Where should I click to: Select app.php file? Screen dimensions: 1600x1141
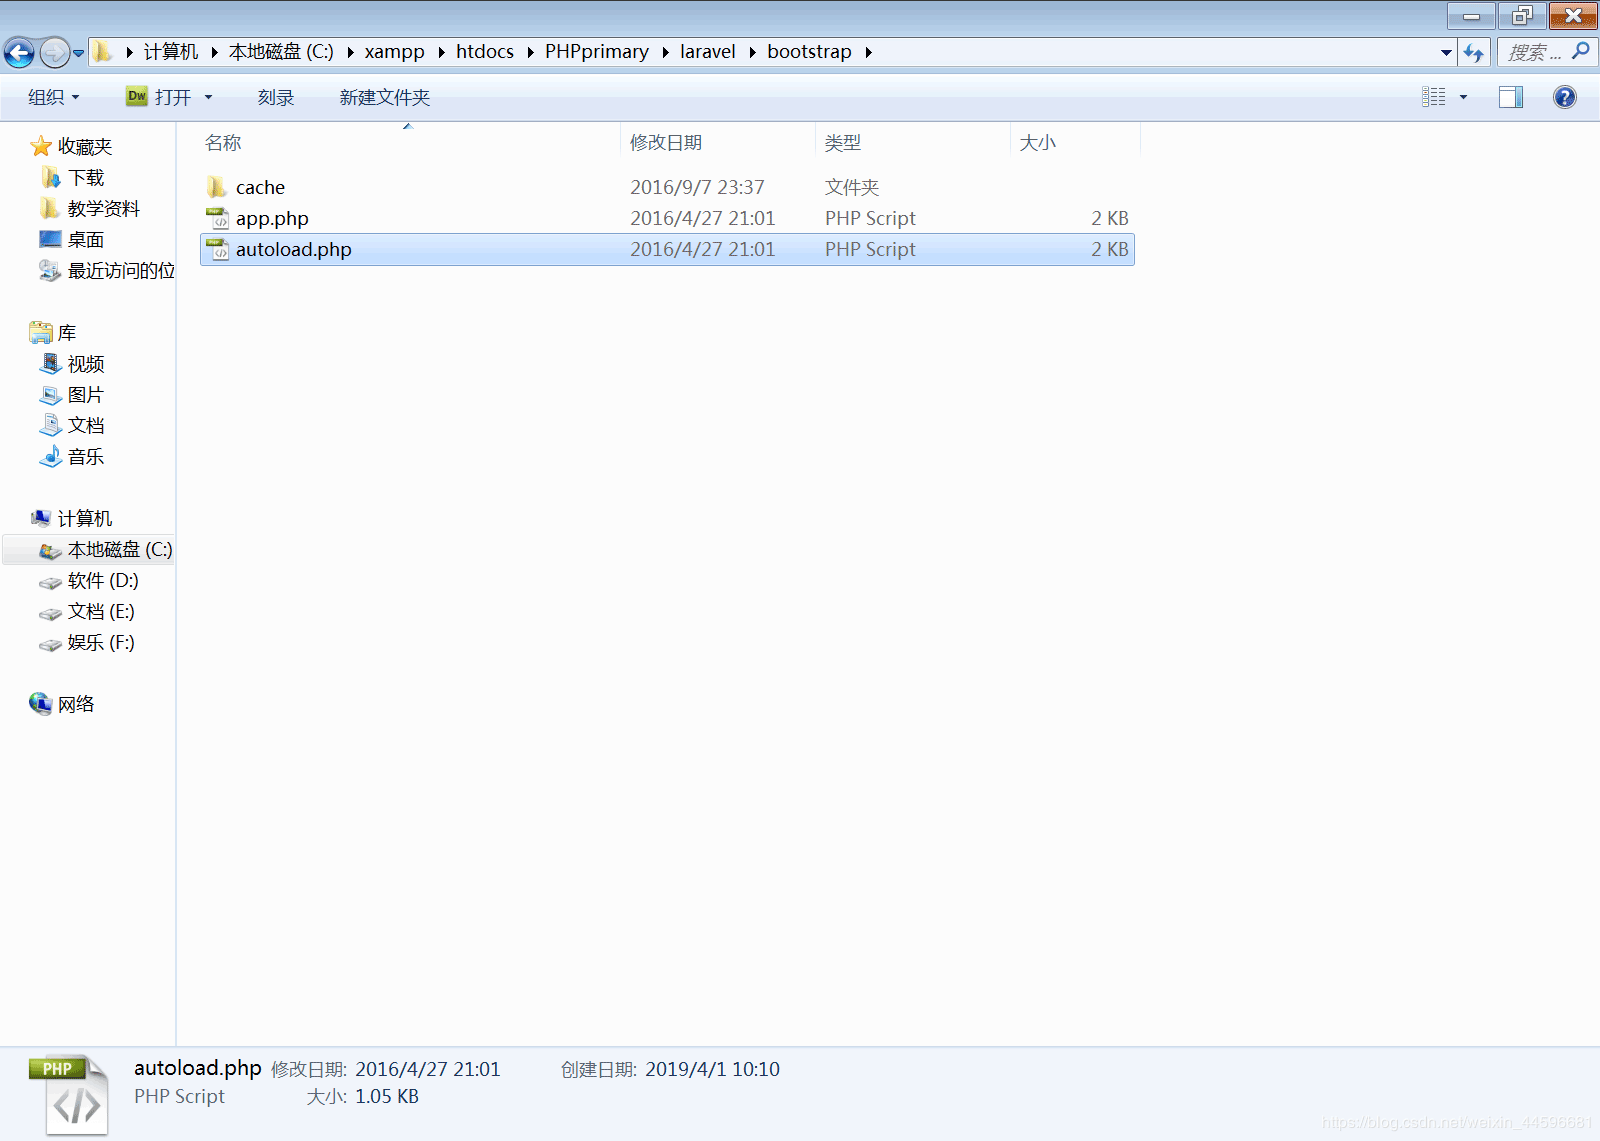pos(272,218)
